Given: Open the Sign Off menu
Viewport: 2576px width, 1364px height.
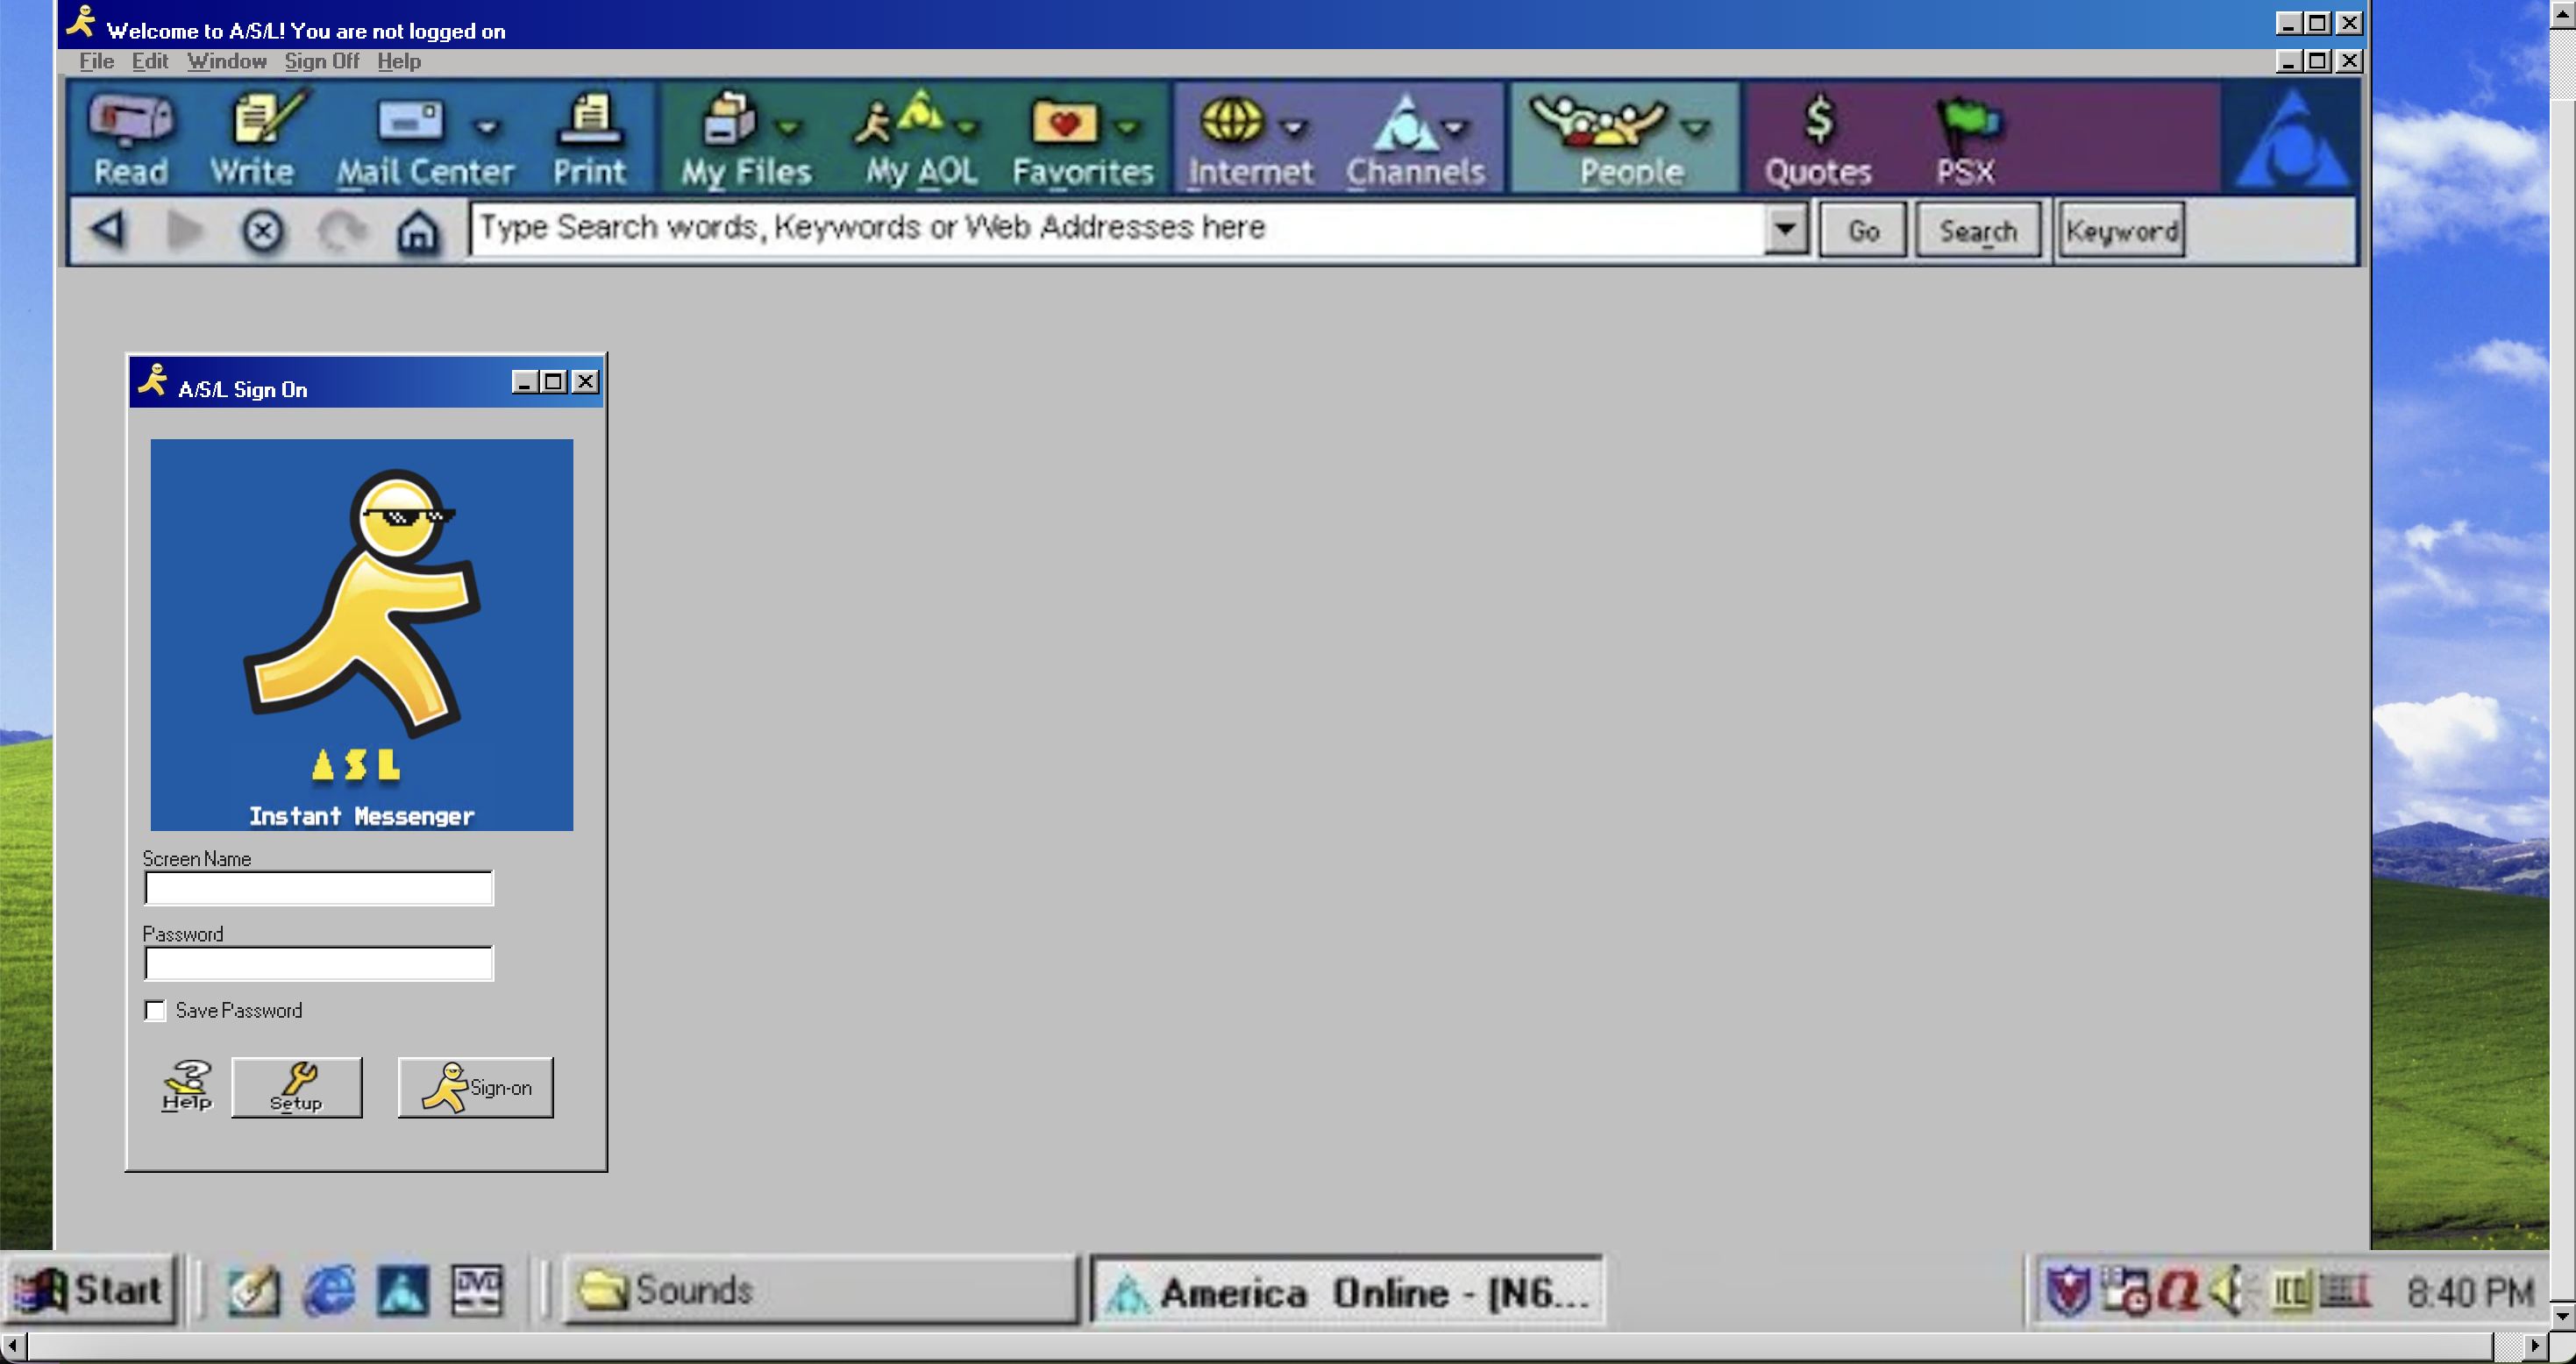Looking at the screenshot, I should [x=322, y=62].
